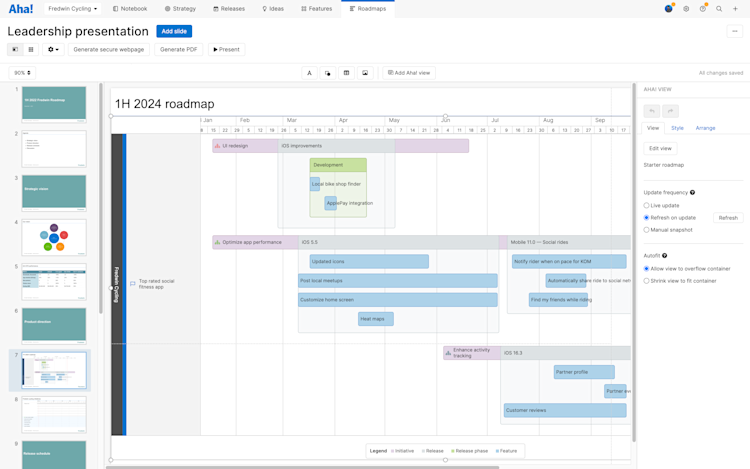Click the Updated icons feature bar
This screenshot has height=469, width=750.
pyautogui.click(x=369, y=262)
